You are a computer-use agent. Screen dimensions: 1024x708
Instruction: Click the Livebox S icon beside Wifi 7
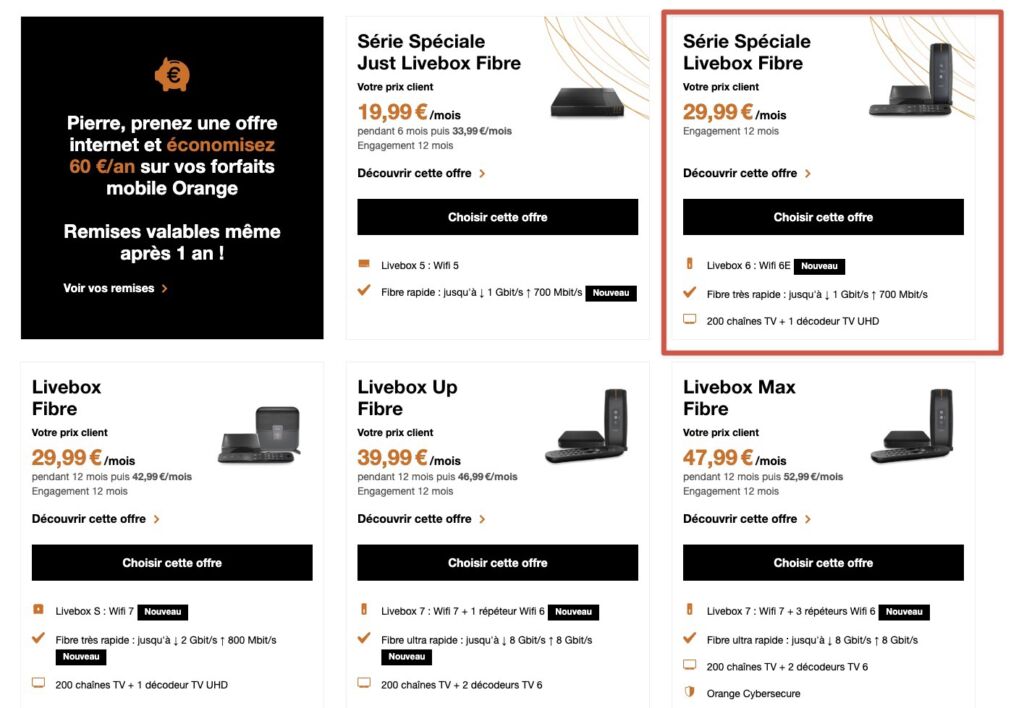(x=38, y=610)
